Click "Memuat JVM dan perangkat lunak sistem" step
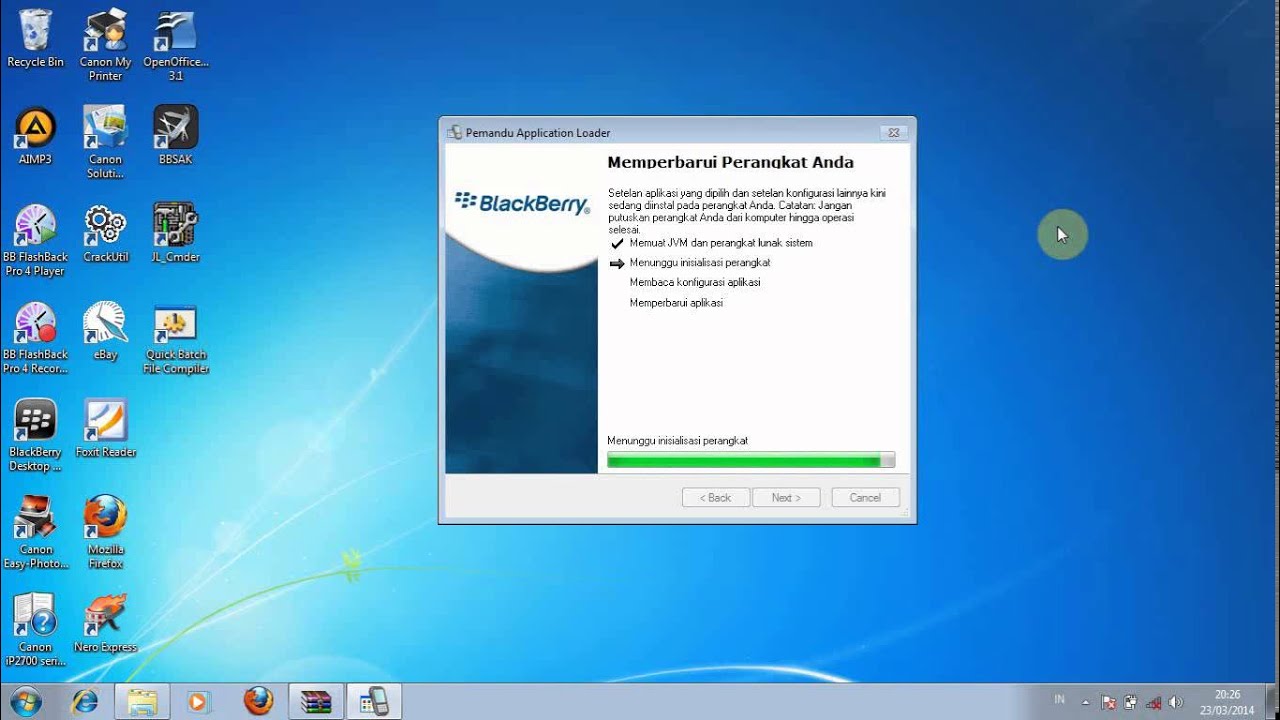Screen dimensions: 1280x720 click(721, 243)
